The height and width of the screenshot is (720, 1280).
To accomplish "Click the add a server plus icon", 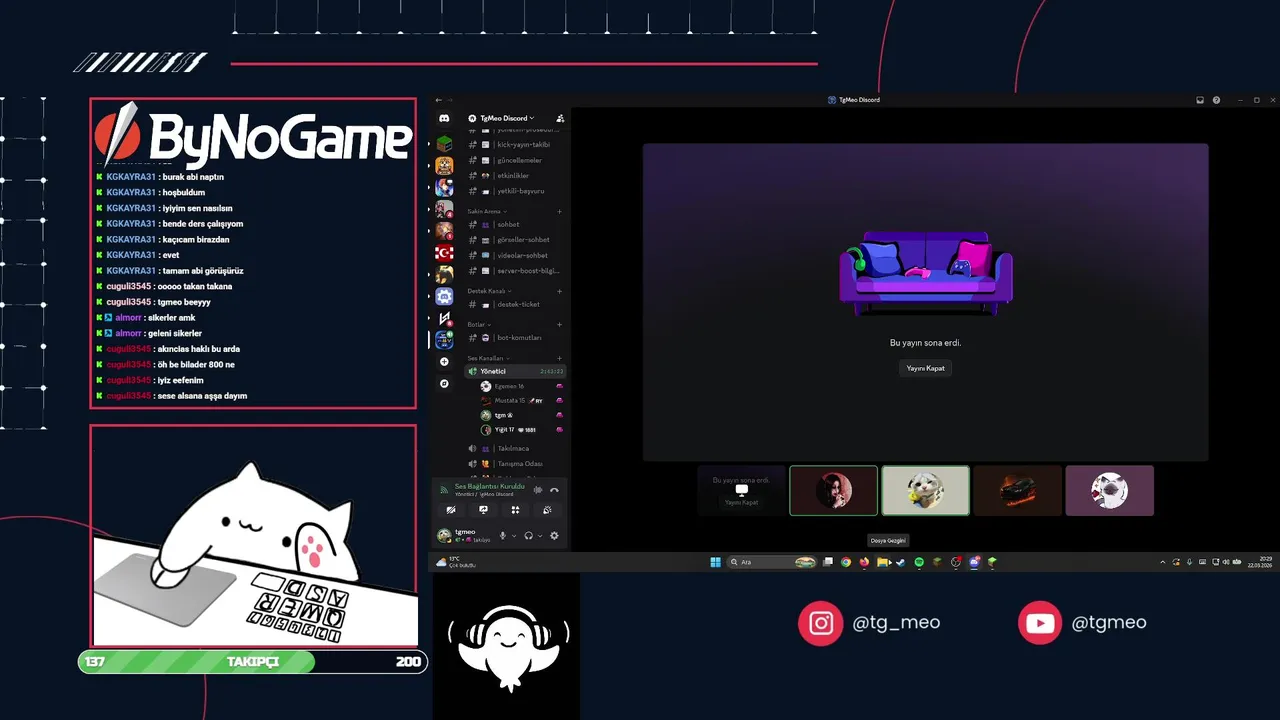I will click(x=444, y=362).
